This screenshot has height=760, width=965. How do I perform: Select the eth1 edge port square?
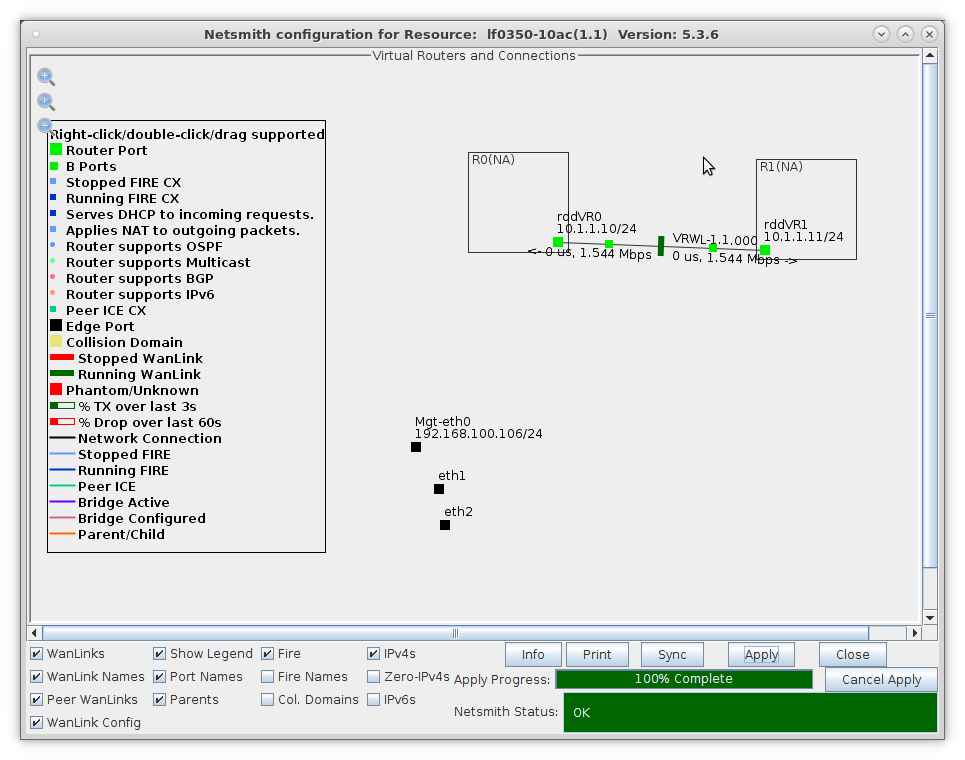(439, 489)
